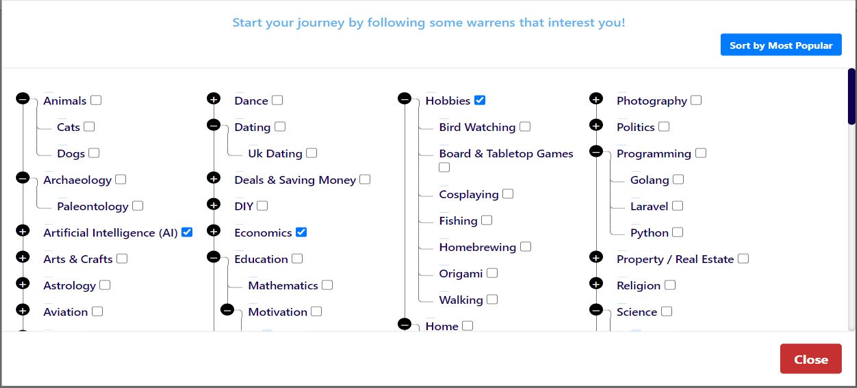Collapse the Archaeology node
The width and height of the screenshot is (857, 388).
(x=22, y=178)
